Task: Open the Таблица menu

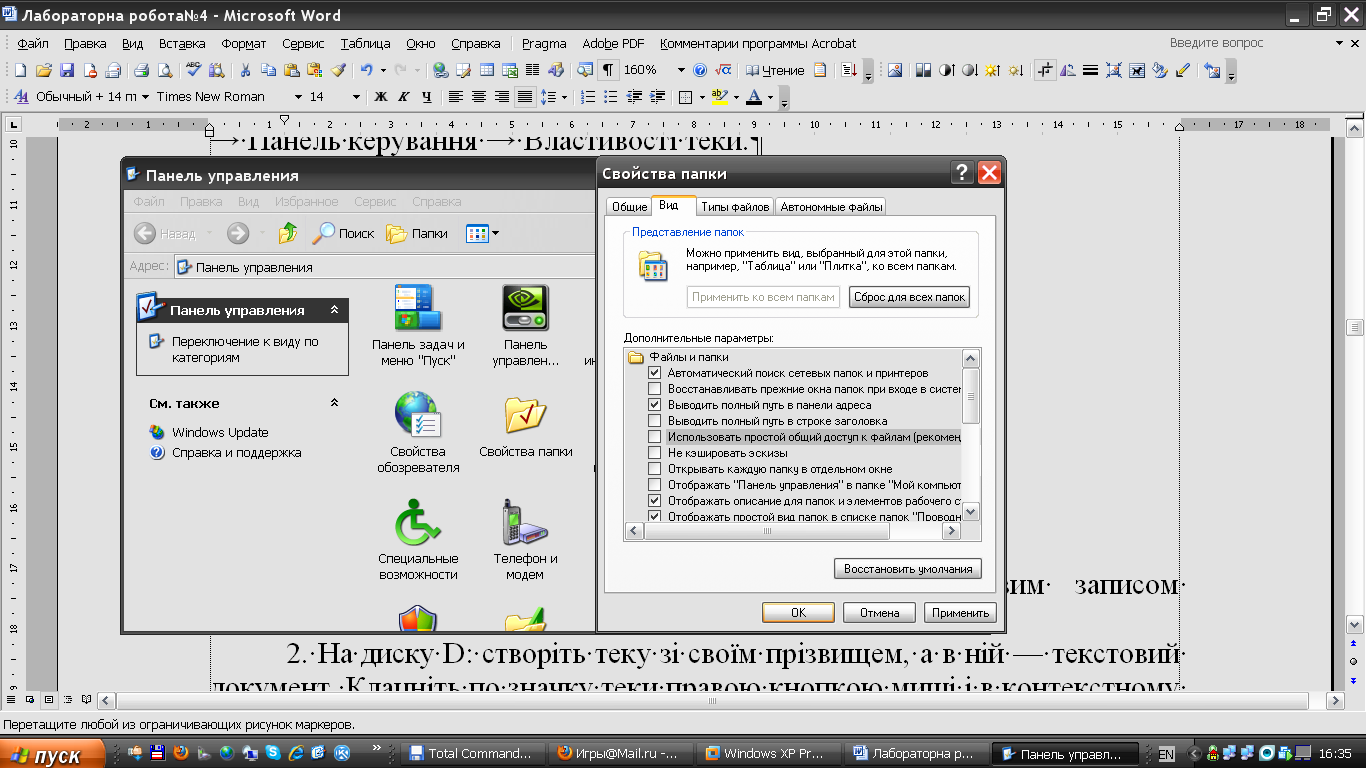Action: [x=365, y=43]
